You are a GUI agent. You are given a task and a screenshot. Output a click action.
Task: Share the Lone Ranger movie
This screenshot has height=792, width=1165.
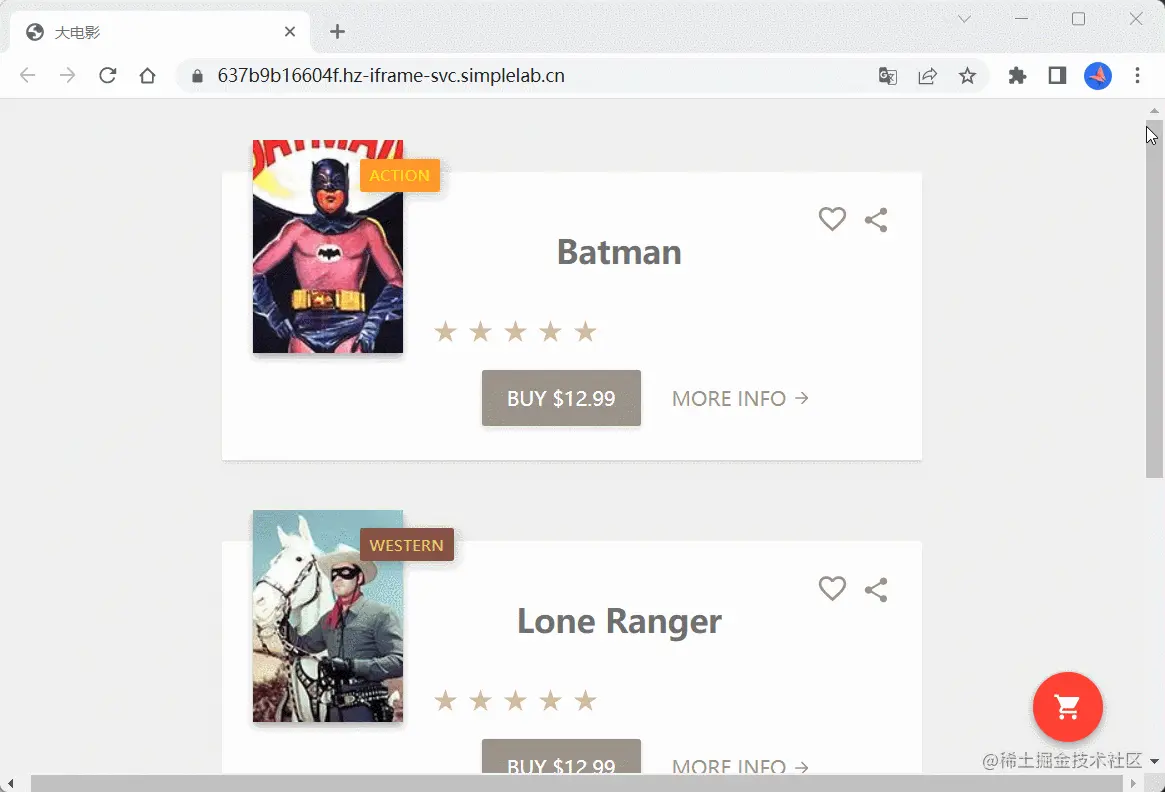point(876,590)
